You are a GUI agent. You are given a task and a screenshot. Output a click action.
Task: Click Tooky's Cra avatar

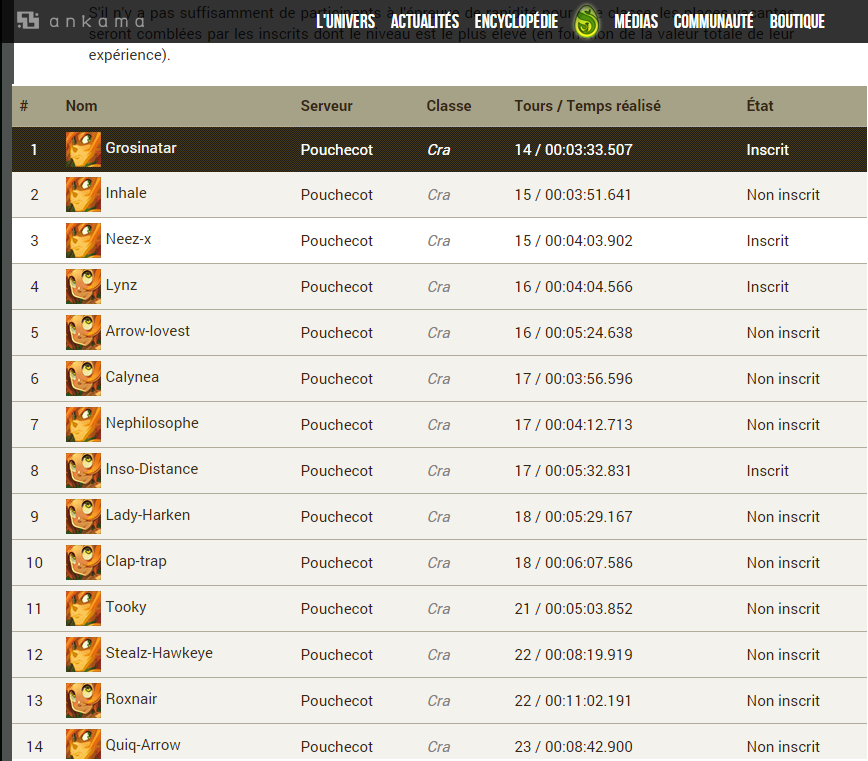(84, 608)
